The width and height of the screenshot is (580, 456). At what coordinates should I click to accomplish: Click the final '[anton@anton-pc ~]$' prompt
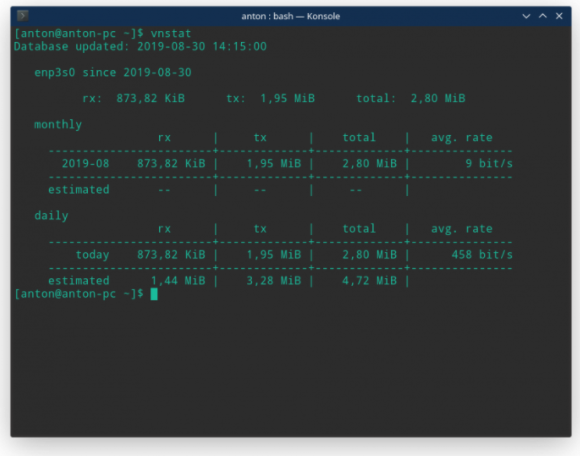pos(79,294)
